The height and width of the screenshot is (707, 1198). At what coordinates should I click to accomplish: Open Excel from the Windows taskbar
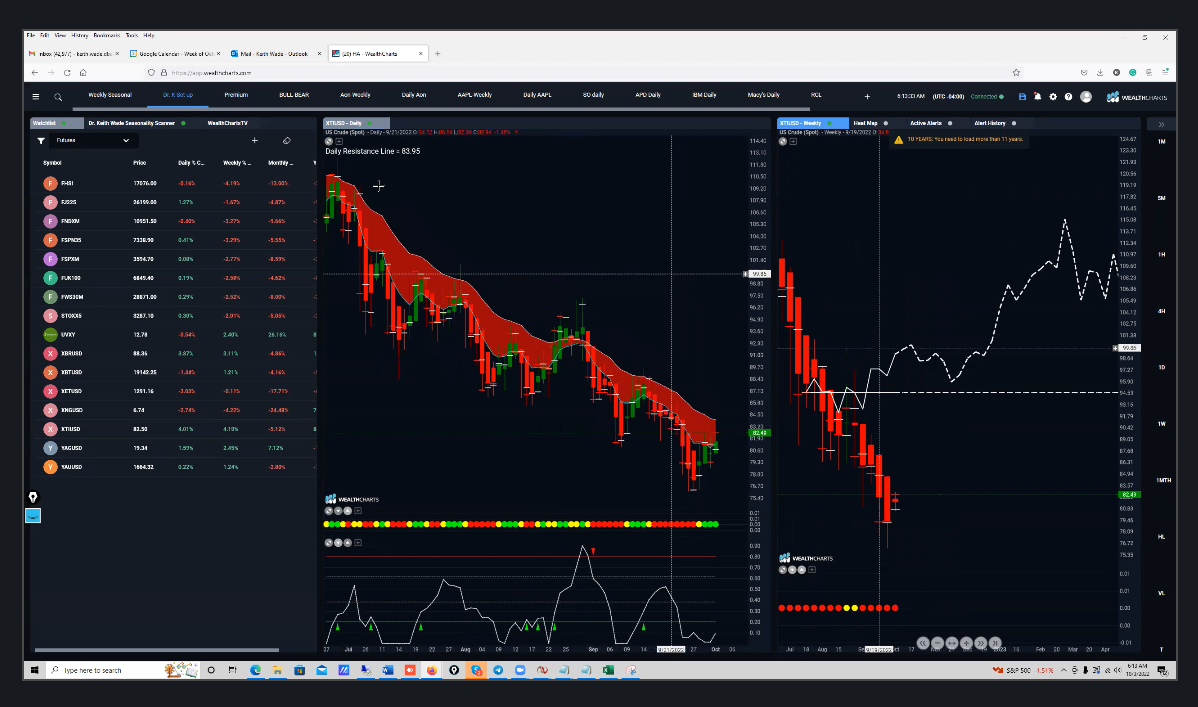pos(608,670)
